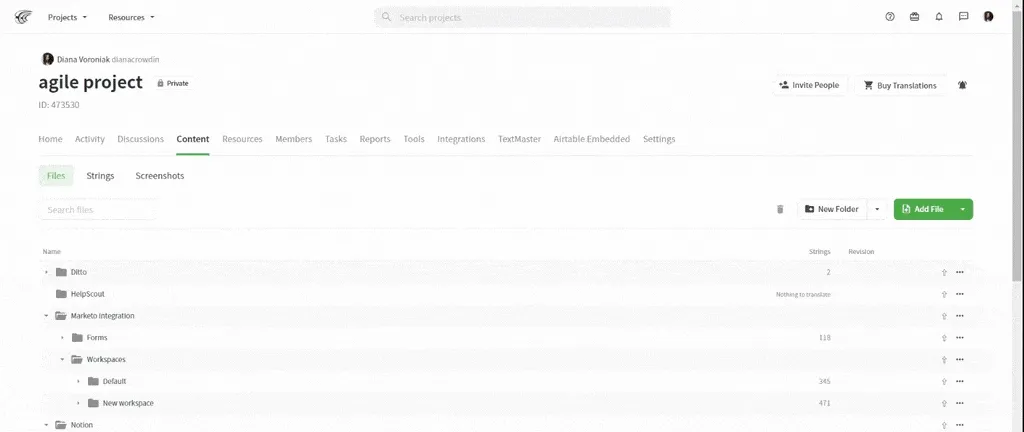Open more options for Ditto folder
The width and height of the screenshot is (1024, 432).
click(959, 272)
